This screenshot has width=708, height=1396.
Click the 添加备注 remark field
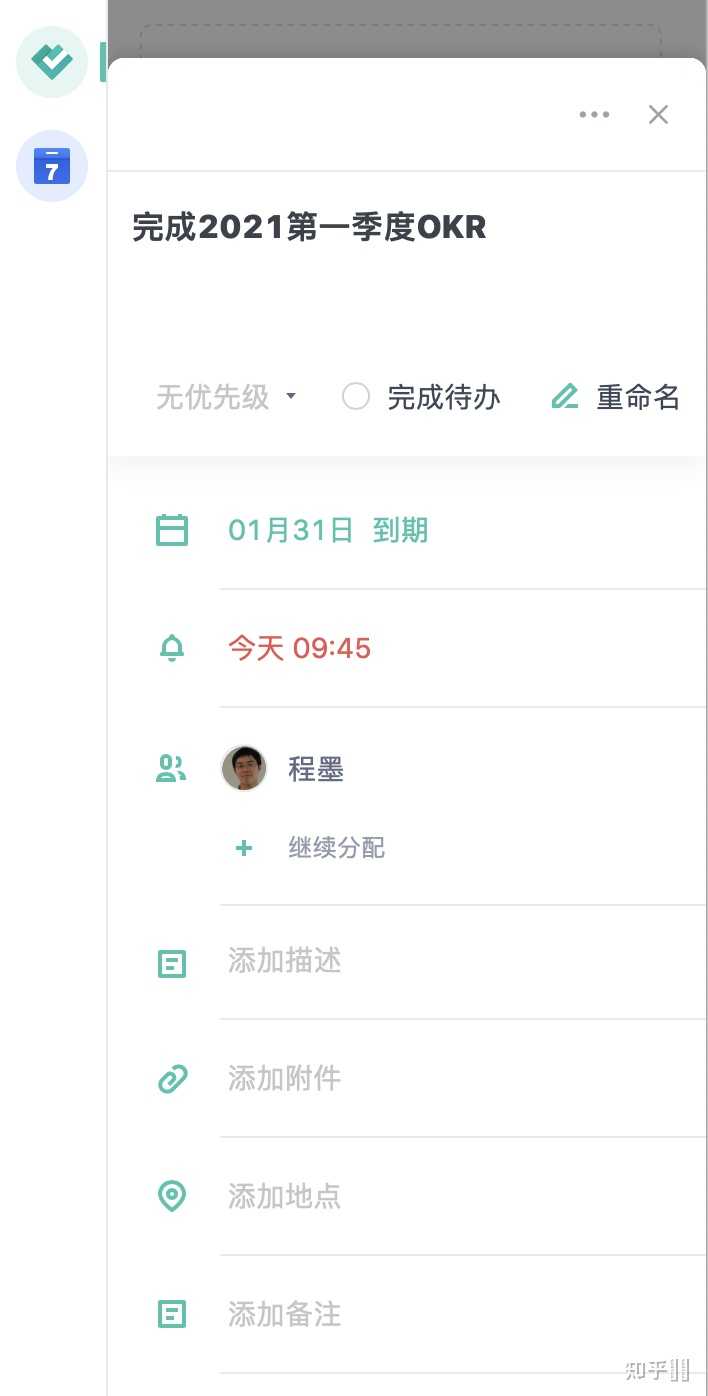click(285, 1314)
